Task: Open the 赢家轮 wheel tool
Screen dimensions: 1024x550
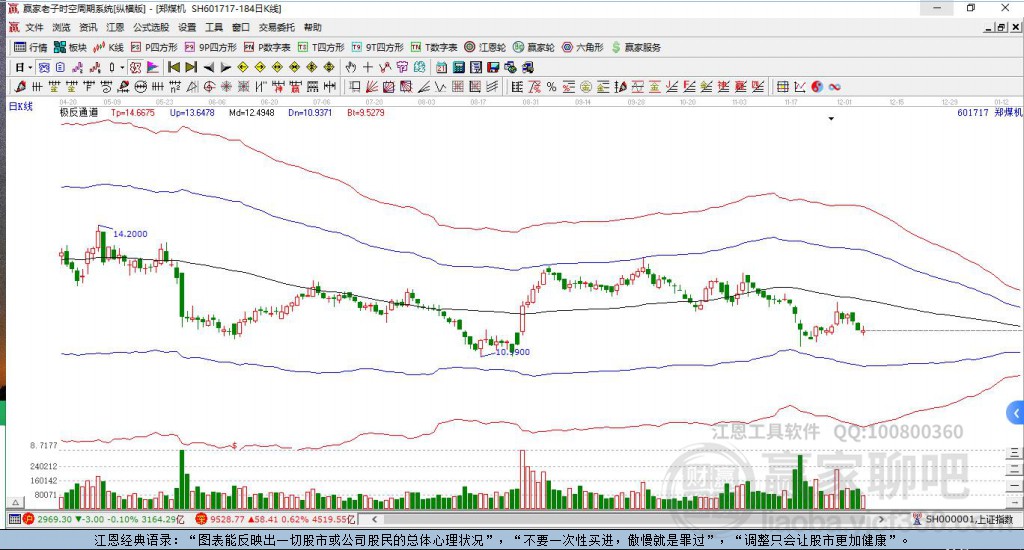Action: click(534, 47)
